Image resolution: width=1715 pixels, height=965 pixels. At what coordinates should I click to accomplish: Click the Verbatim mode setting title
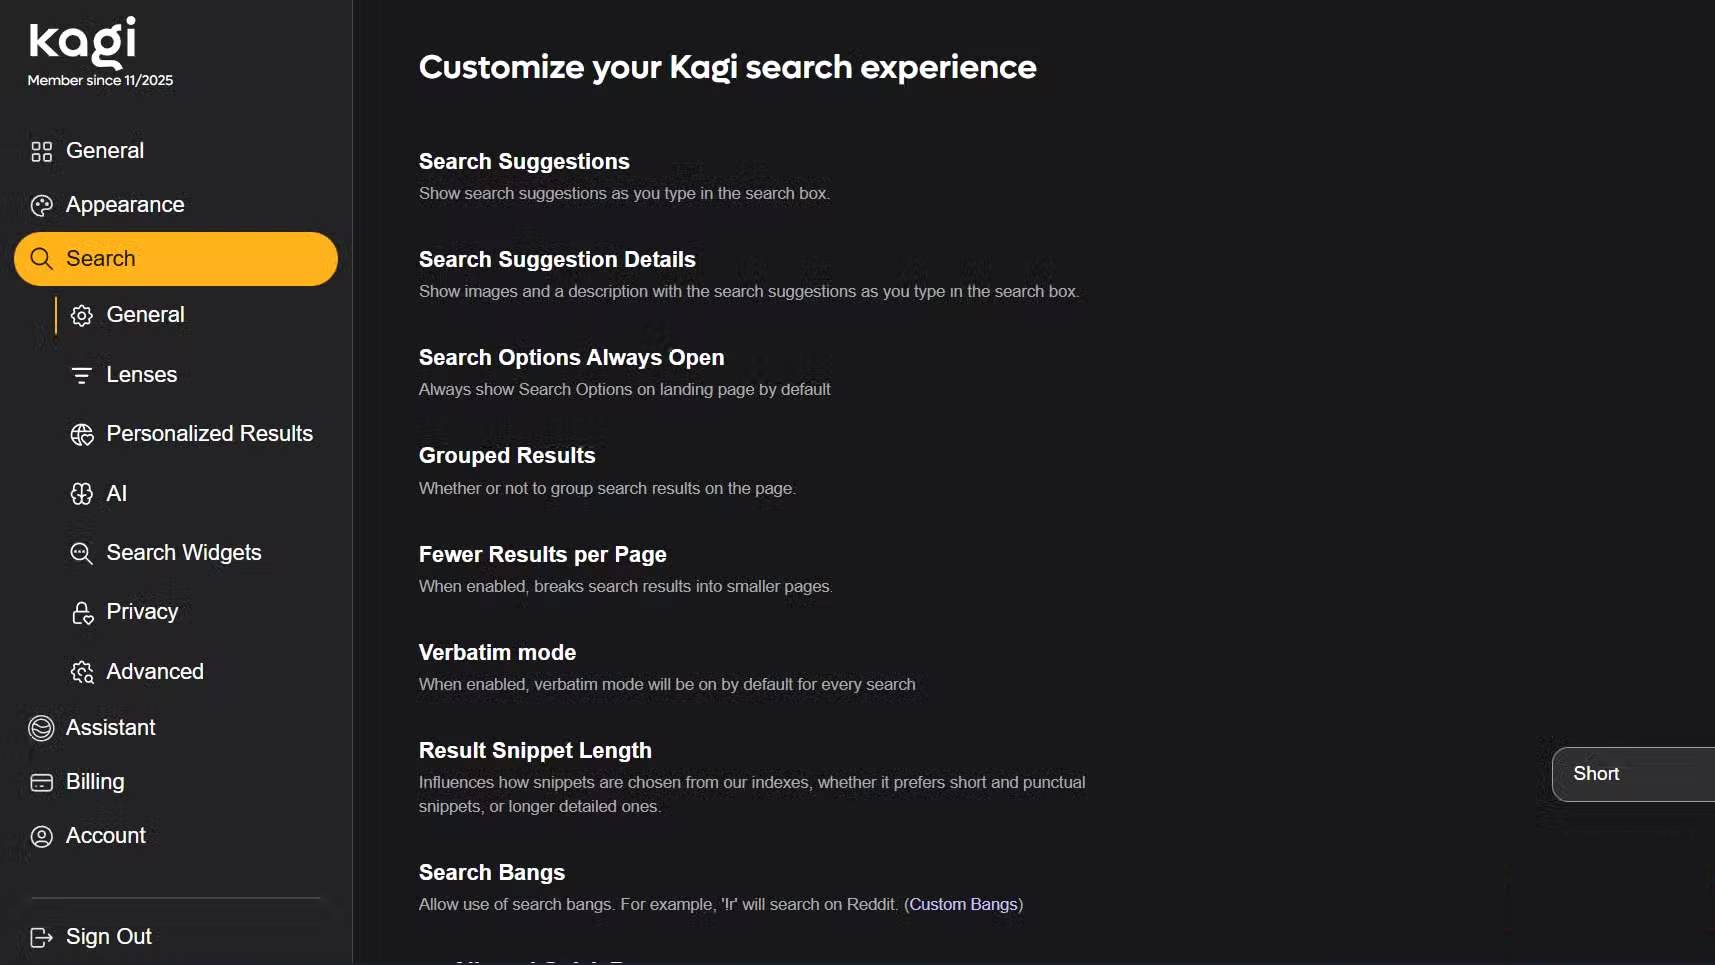[x=497, y=653]
